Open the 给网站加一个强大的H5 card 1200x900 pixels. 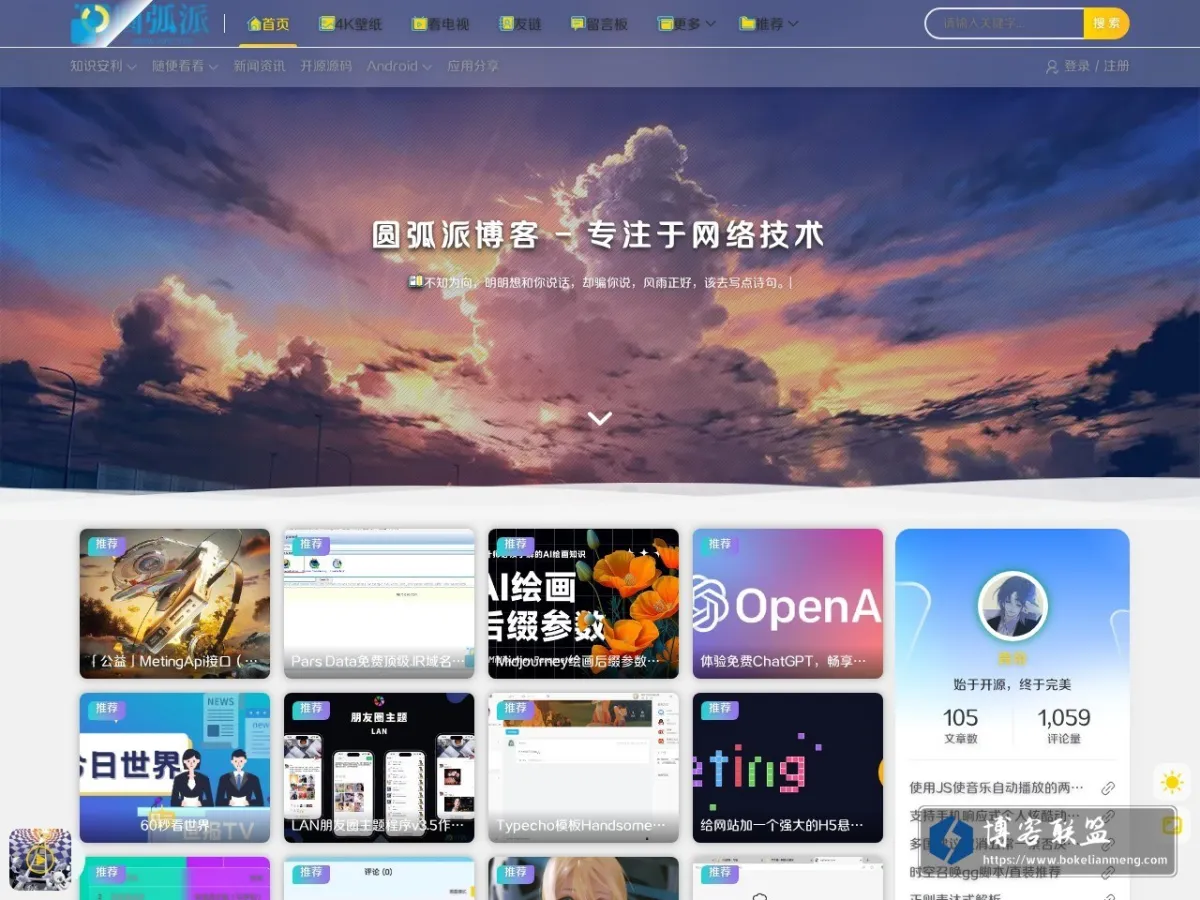pos(788,768)
